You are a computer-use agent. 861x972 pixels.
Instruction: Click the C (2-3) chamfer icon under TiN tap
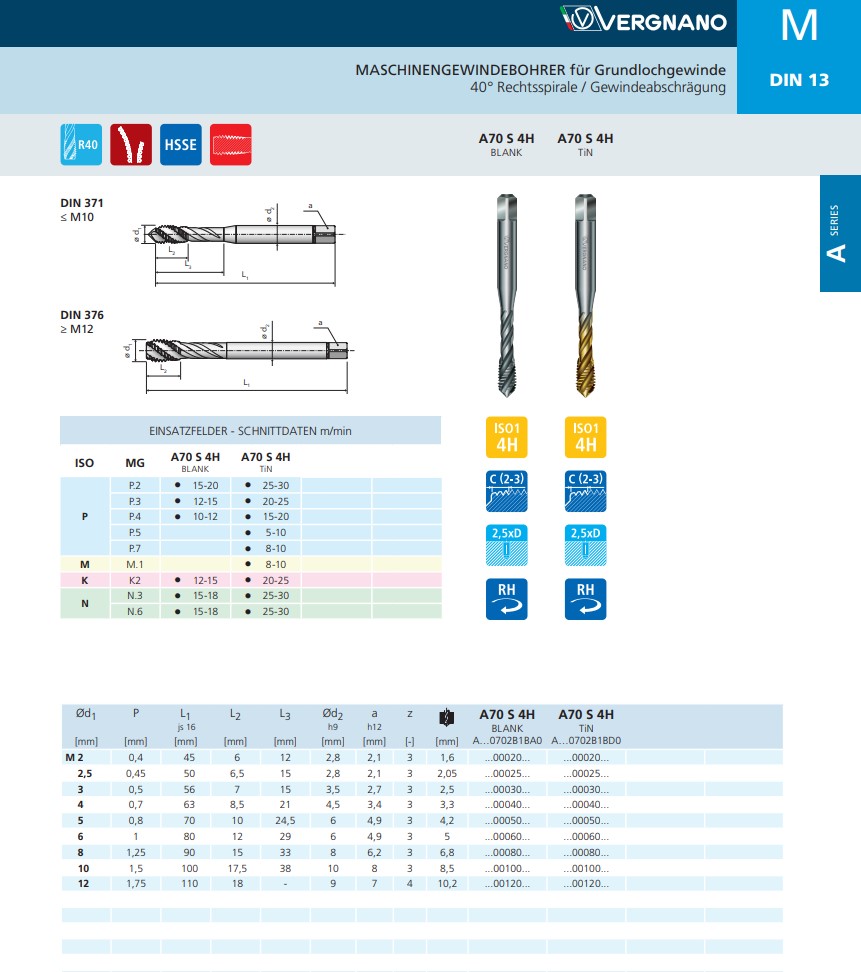585,491
